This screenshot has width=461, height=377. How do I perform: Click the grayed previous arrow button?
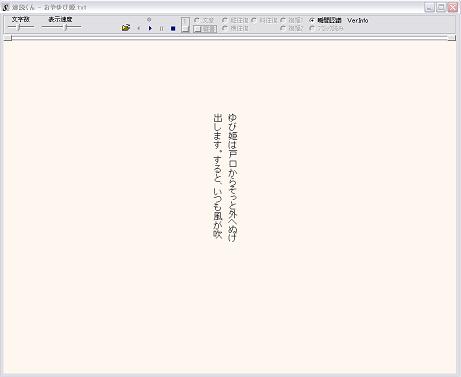(139, 28)
